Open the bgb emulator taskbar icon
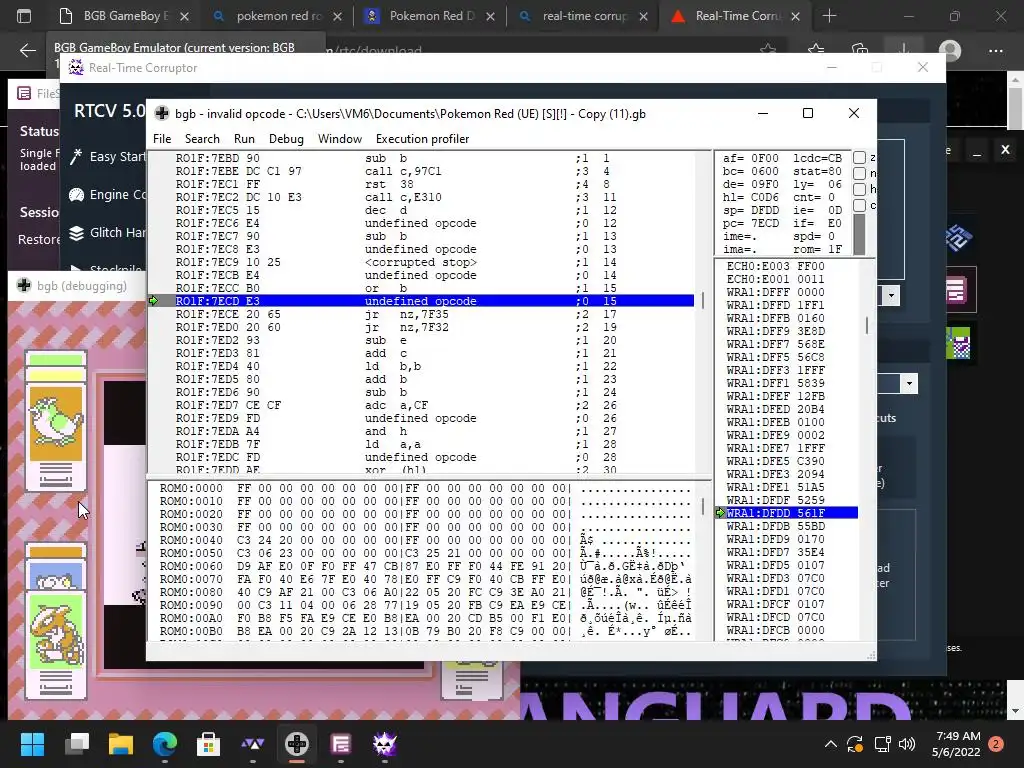1024x768 pixels. pos(296,744)
